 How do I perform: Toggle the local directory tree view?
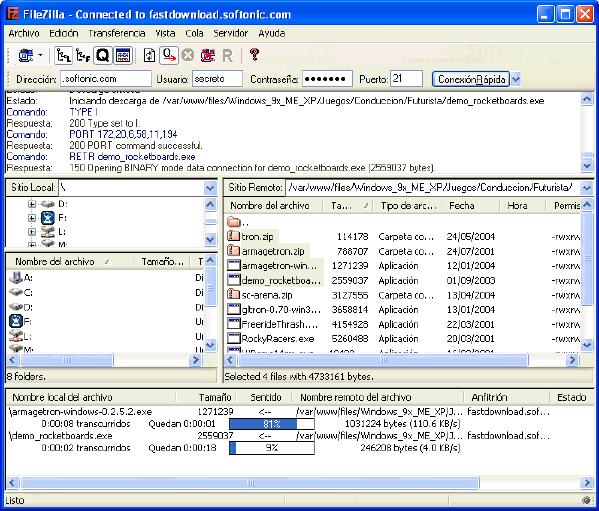(63, 56)
